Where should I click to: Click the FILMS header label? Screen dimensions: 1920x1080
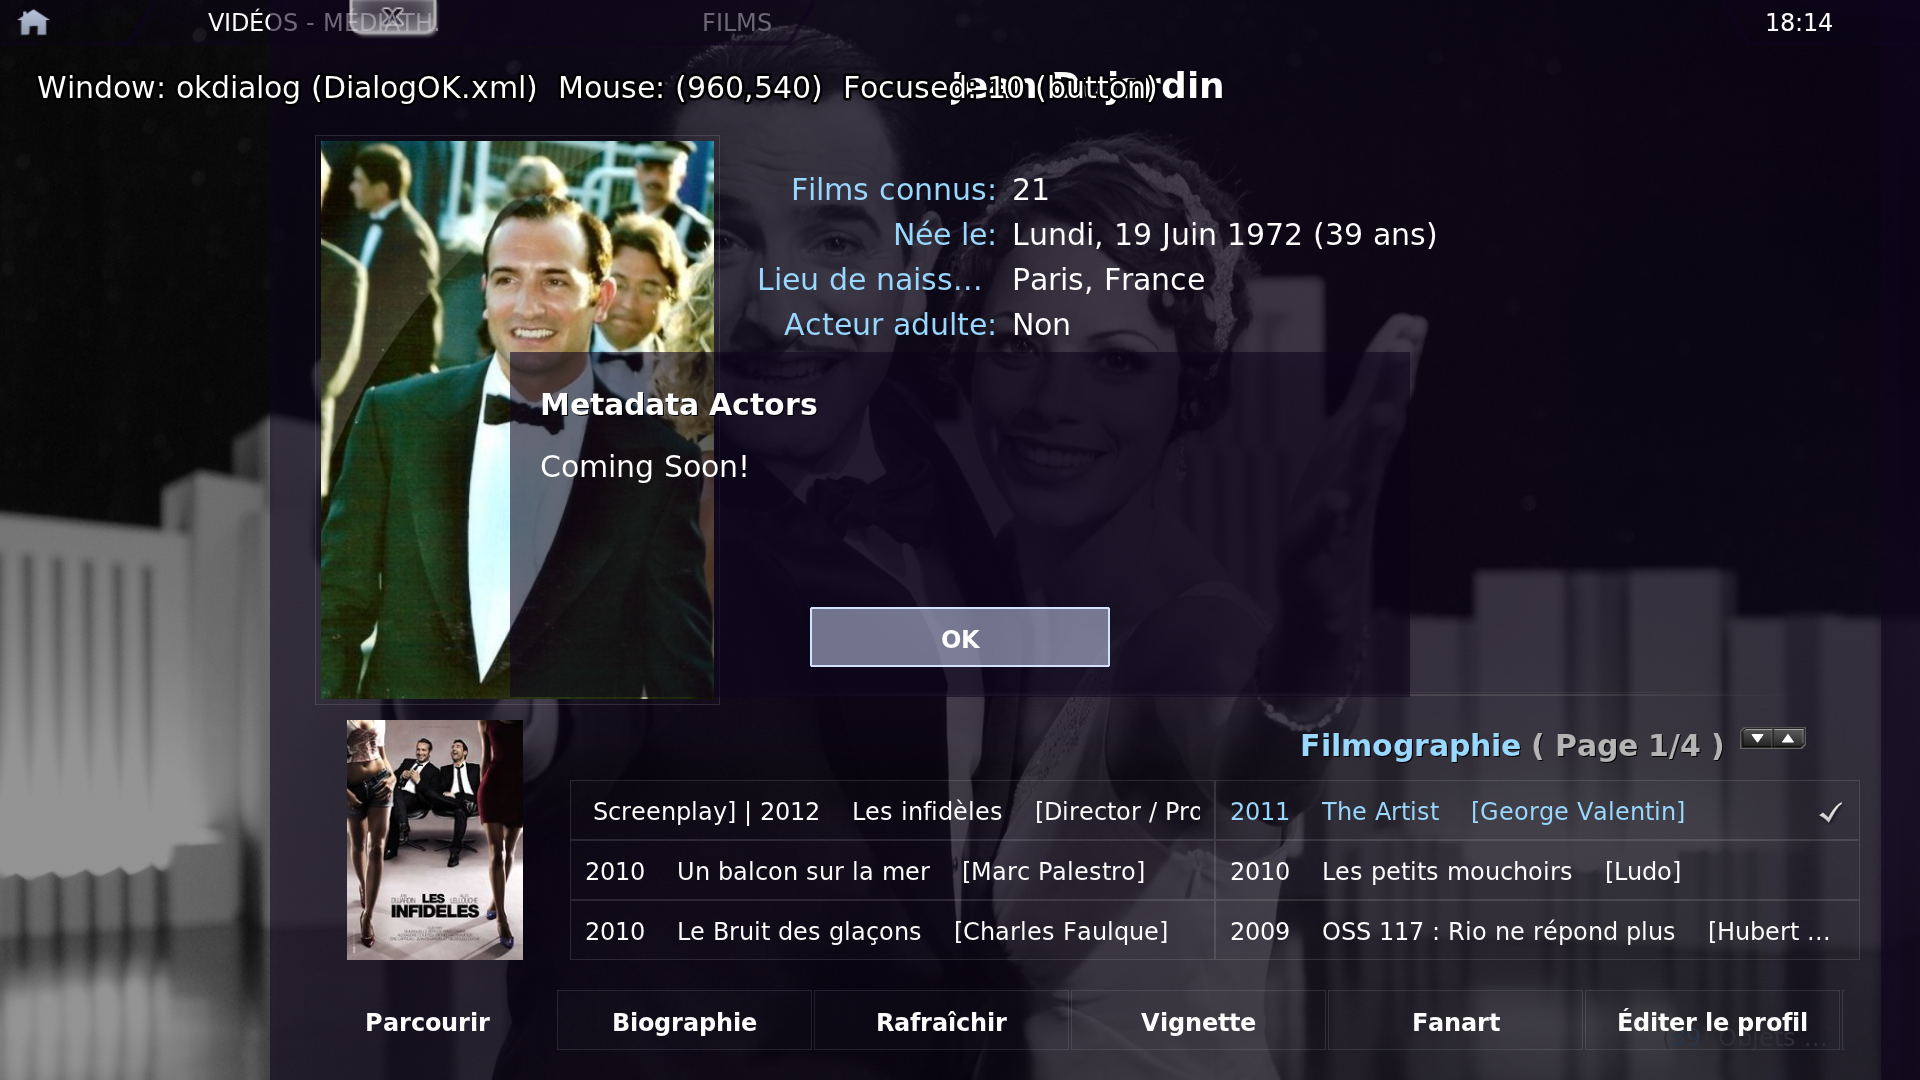click(x=737, y=23)
